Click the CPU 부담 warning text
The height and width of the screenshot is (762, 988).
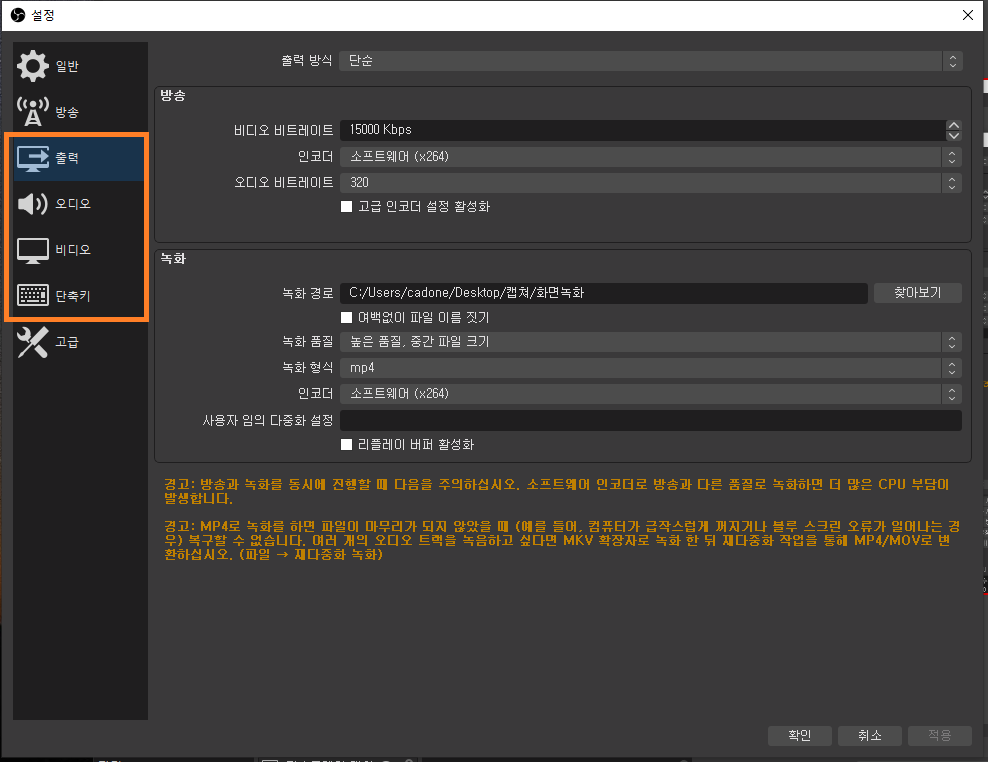pos(557,491)
